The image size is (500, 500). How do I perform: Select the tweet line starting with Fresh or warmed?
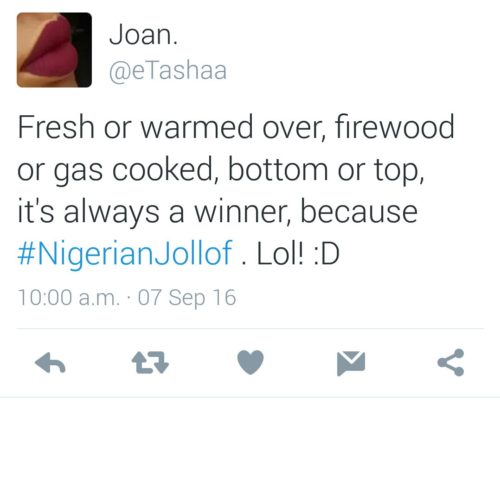tap(236, 127)
